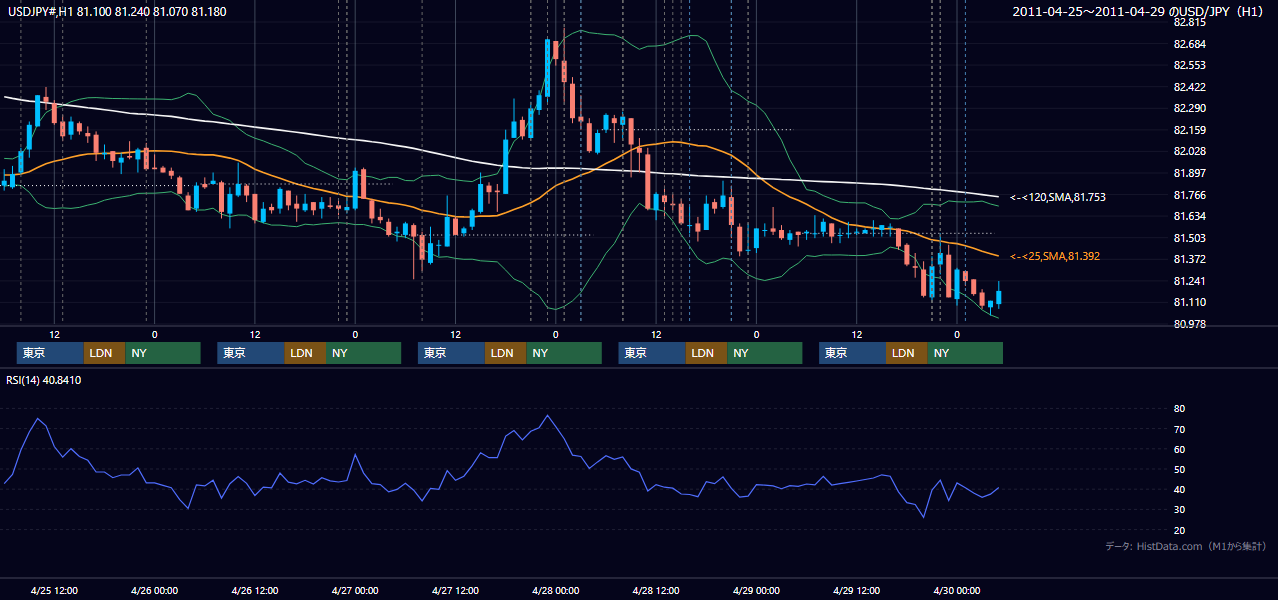Select the RSI(14) 40.8410 indicator label

(x=44, y=380)
